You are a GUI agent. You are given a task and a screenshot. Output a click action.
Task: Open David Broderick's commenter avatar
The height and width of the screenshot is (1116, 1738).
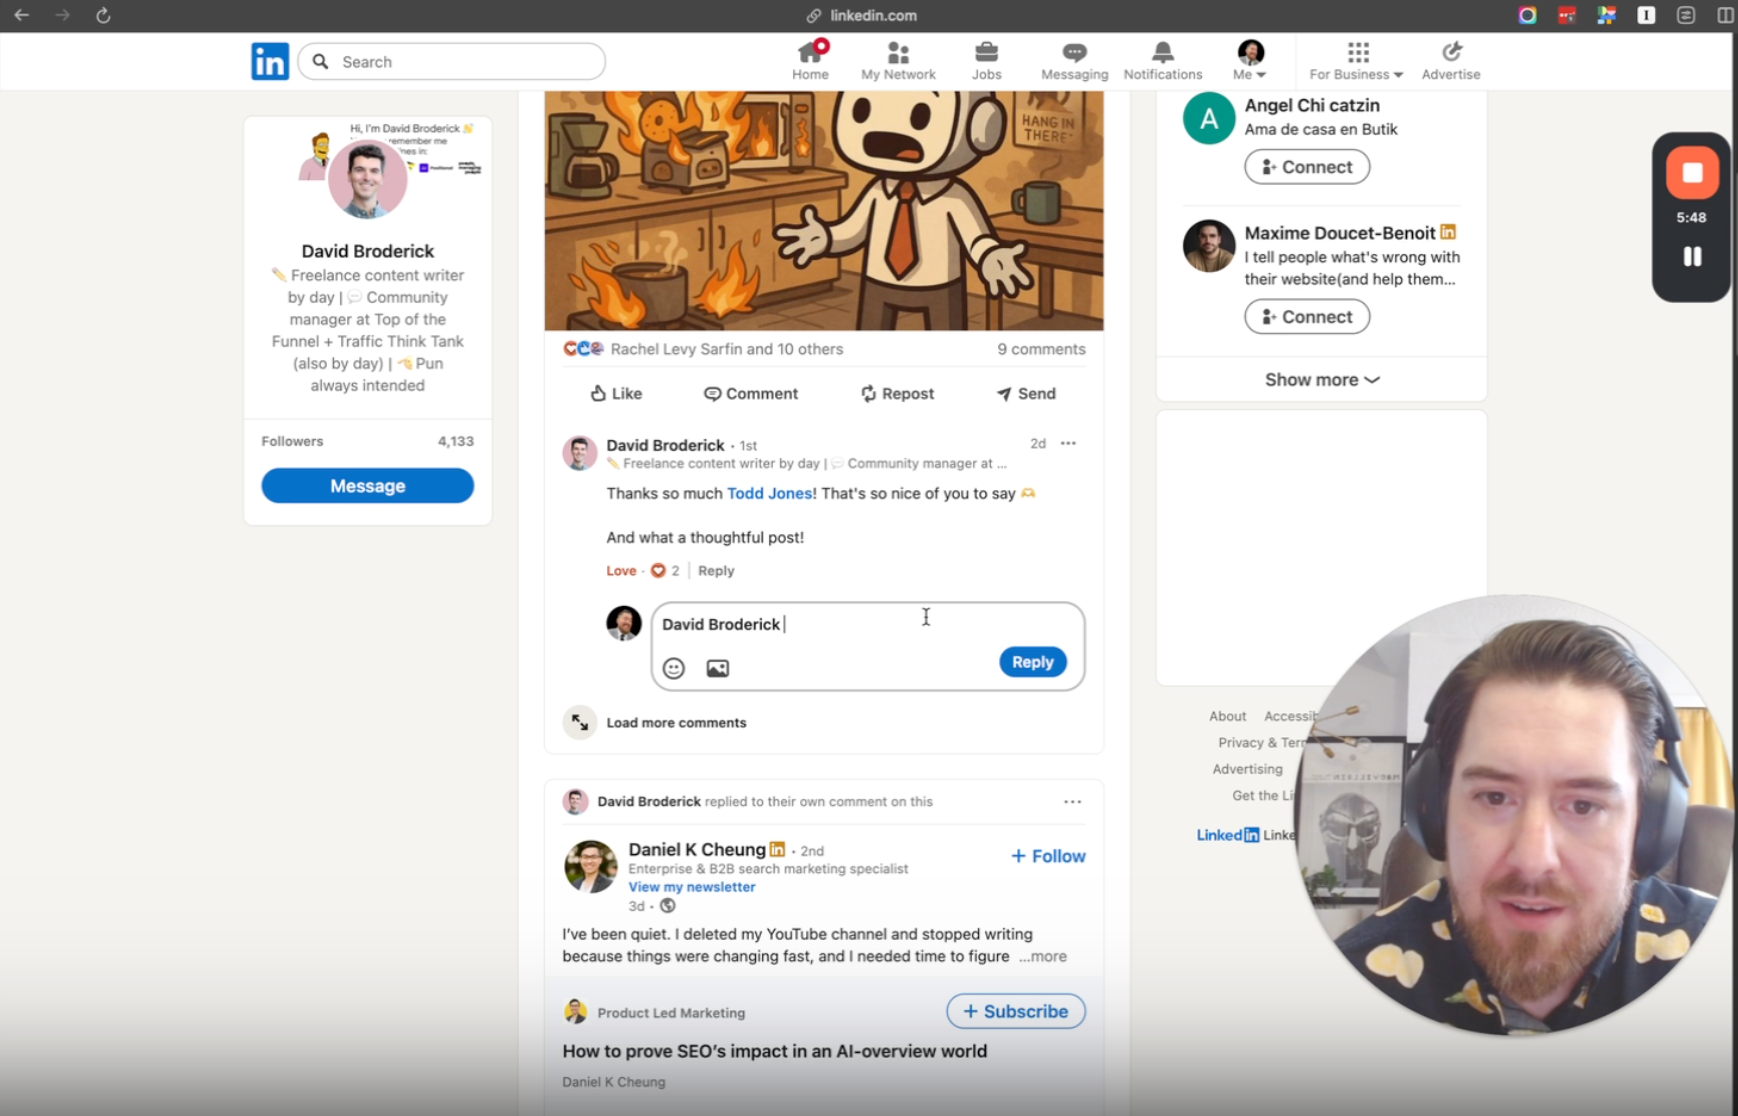580,453
